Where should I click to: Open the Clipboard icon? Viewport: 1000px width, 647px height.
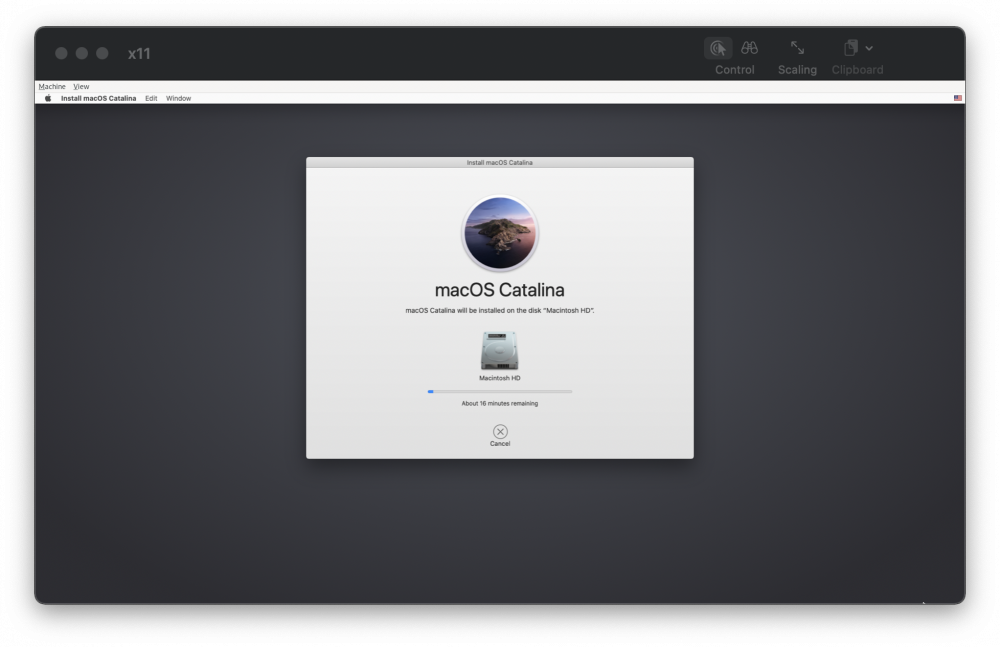pos(851,48)
